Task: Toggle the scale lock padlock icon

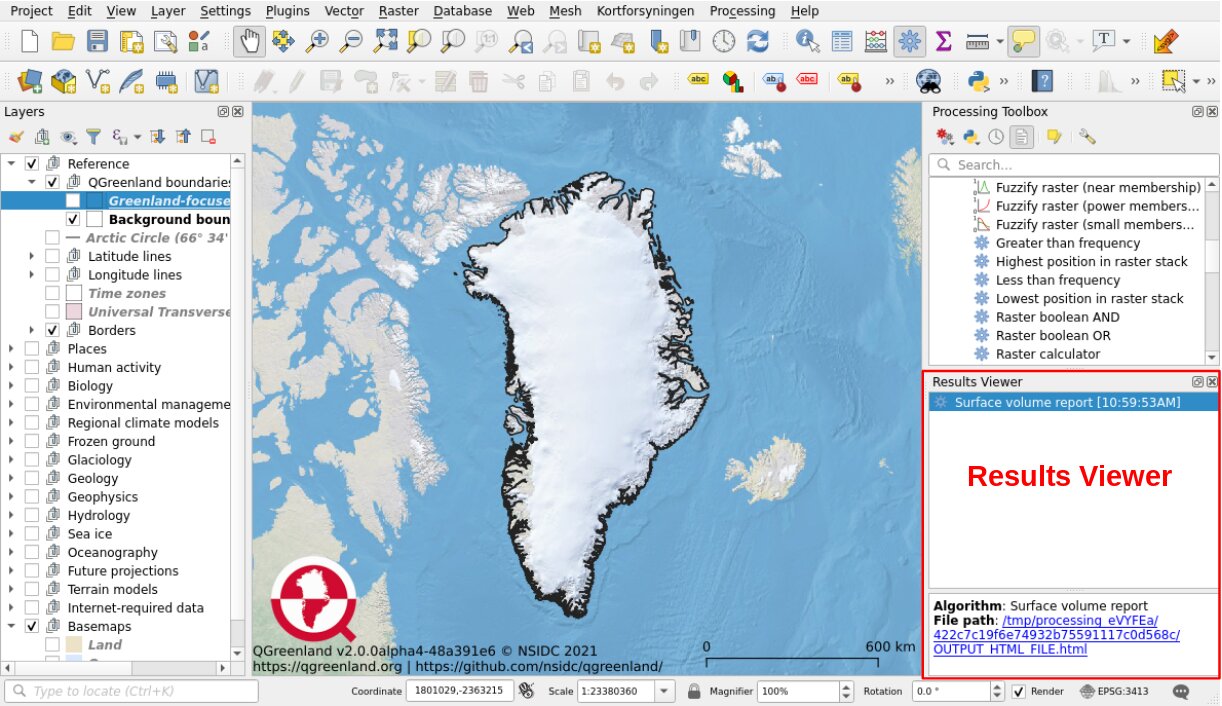Action: [694, 691]
